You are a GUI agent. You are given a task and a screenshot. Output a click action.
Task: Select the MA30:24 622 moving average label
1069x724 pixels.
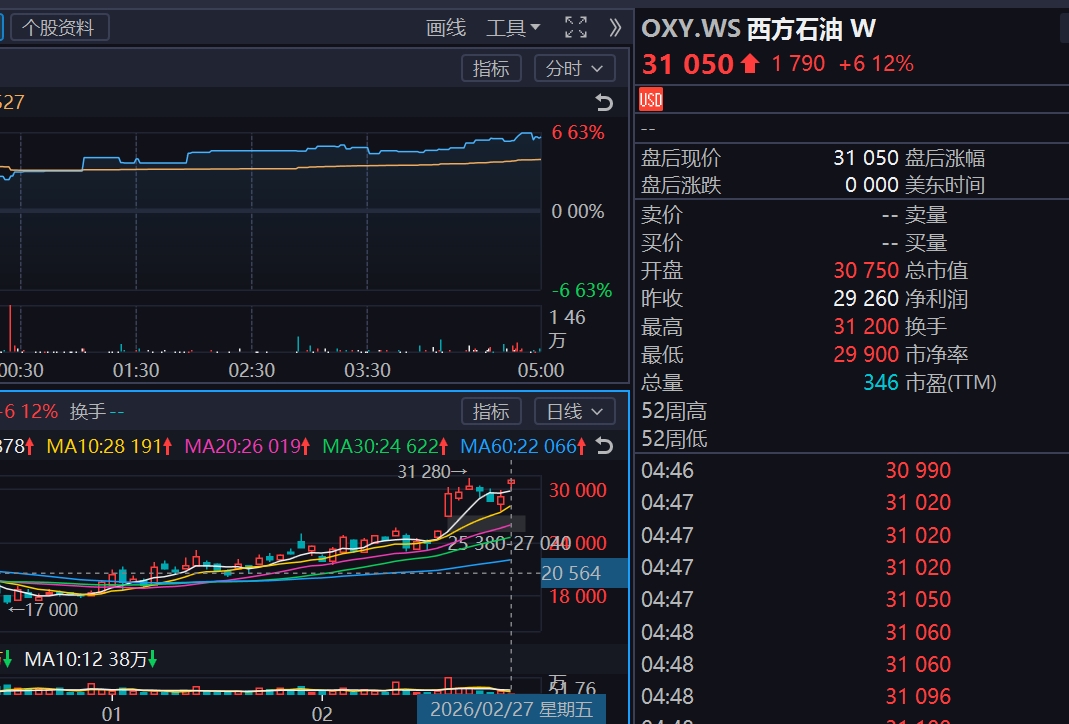pos(385,447)
